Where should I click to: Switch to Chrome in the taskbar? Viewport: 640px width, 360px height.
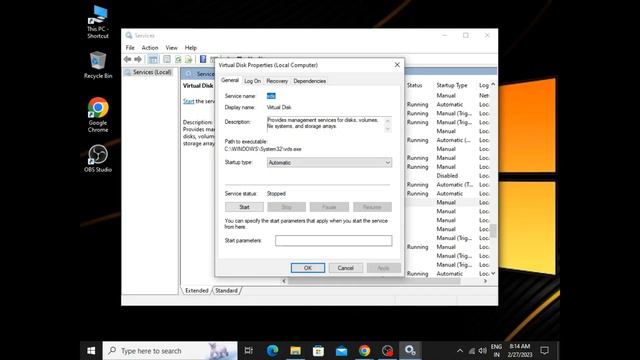point(364,351)
